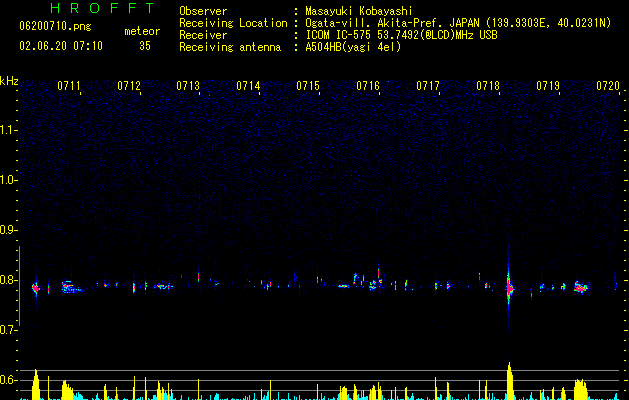This screenshot has width=629, height=400.
Task: Click the Receiving antenna label
Action: click(230, 47)
